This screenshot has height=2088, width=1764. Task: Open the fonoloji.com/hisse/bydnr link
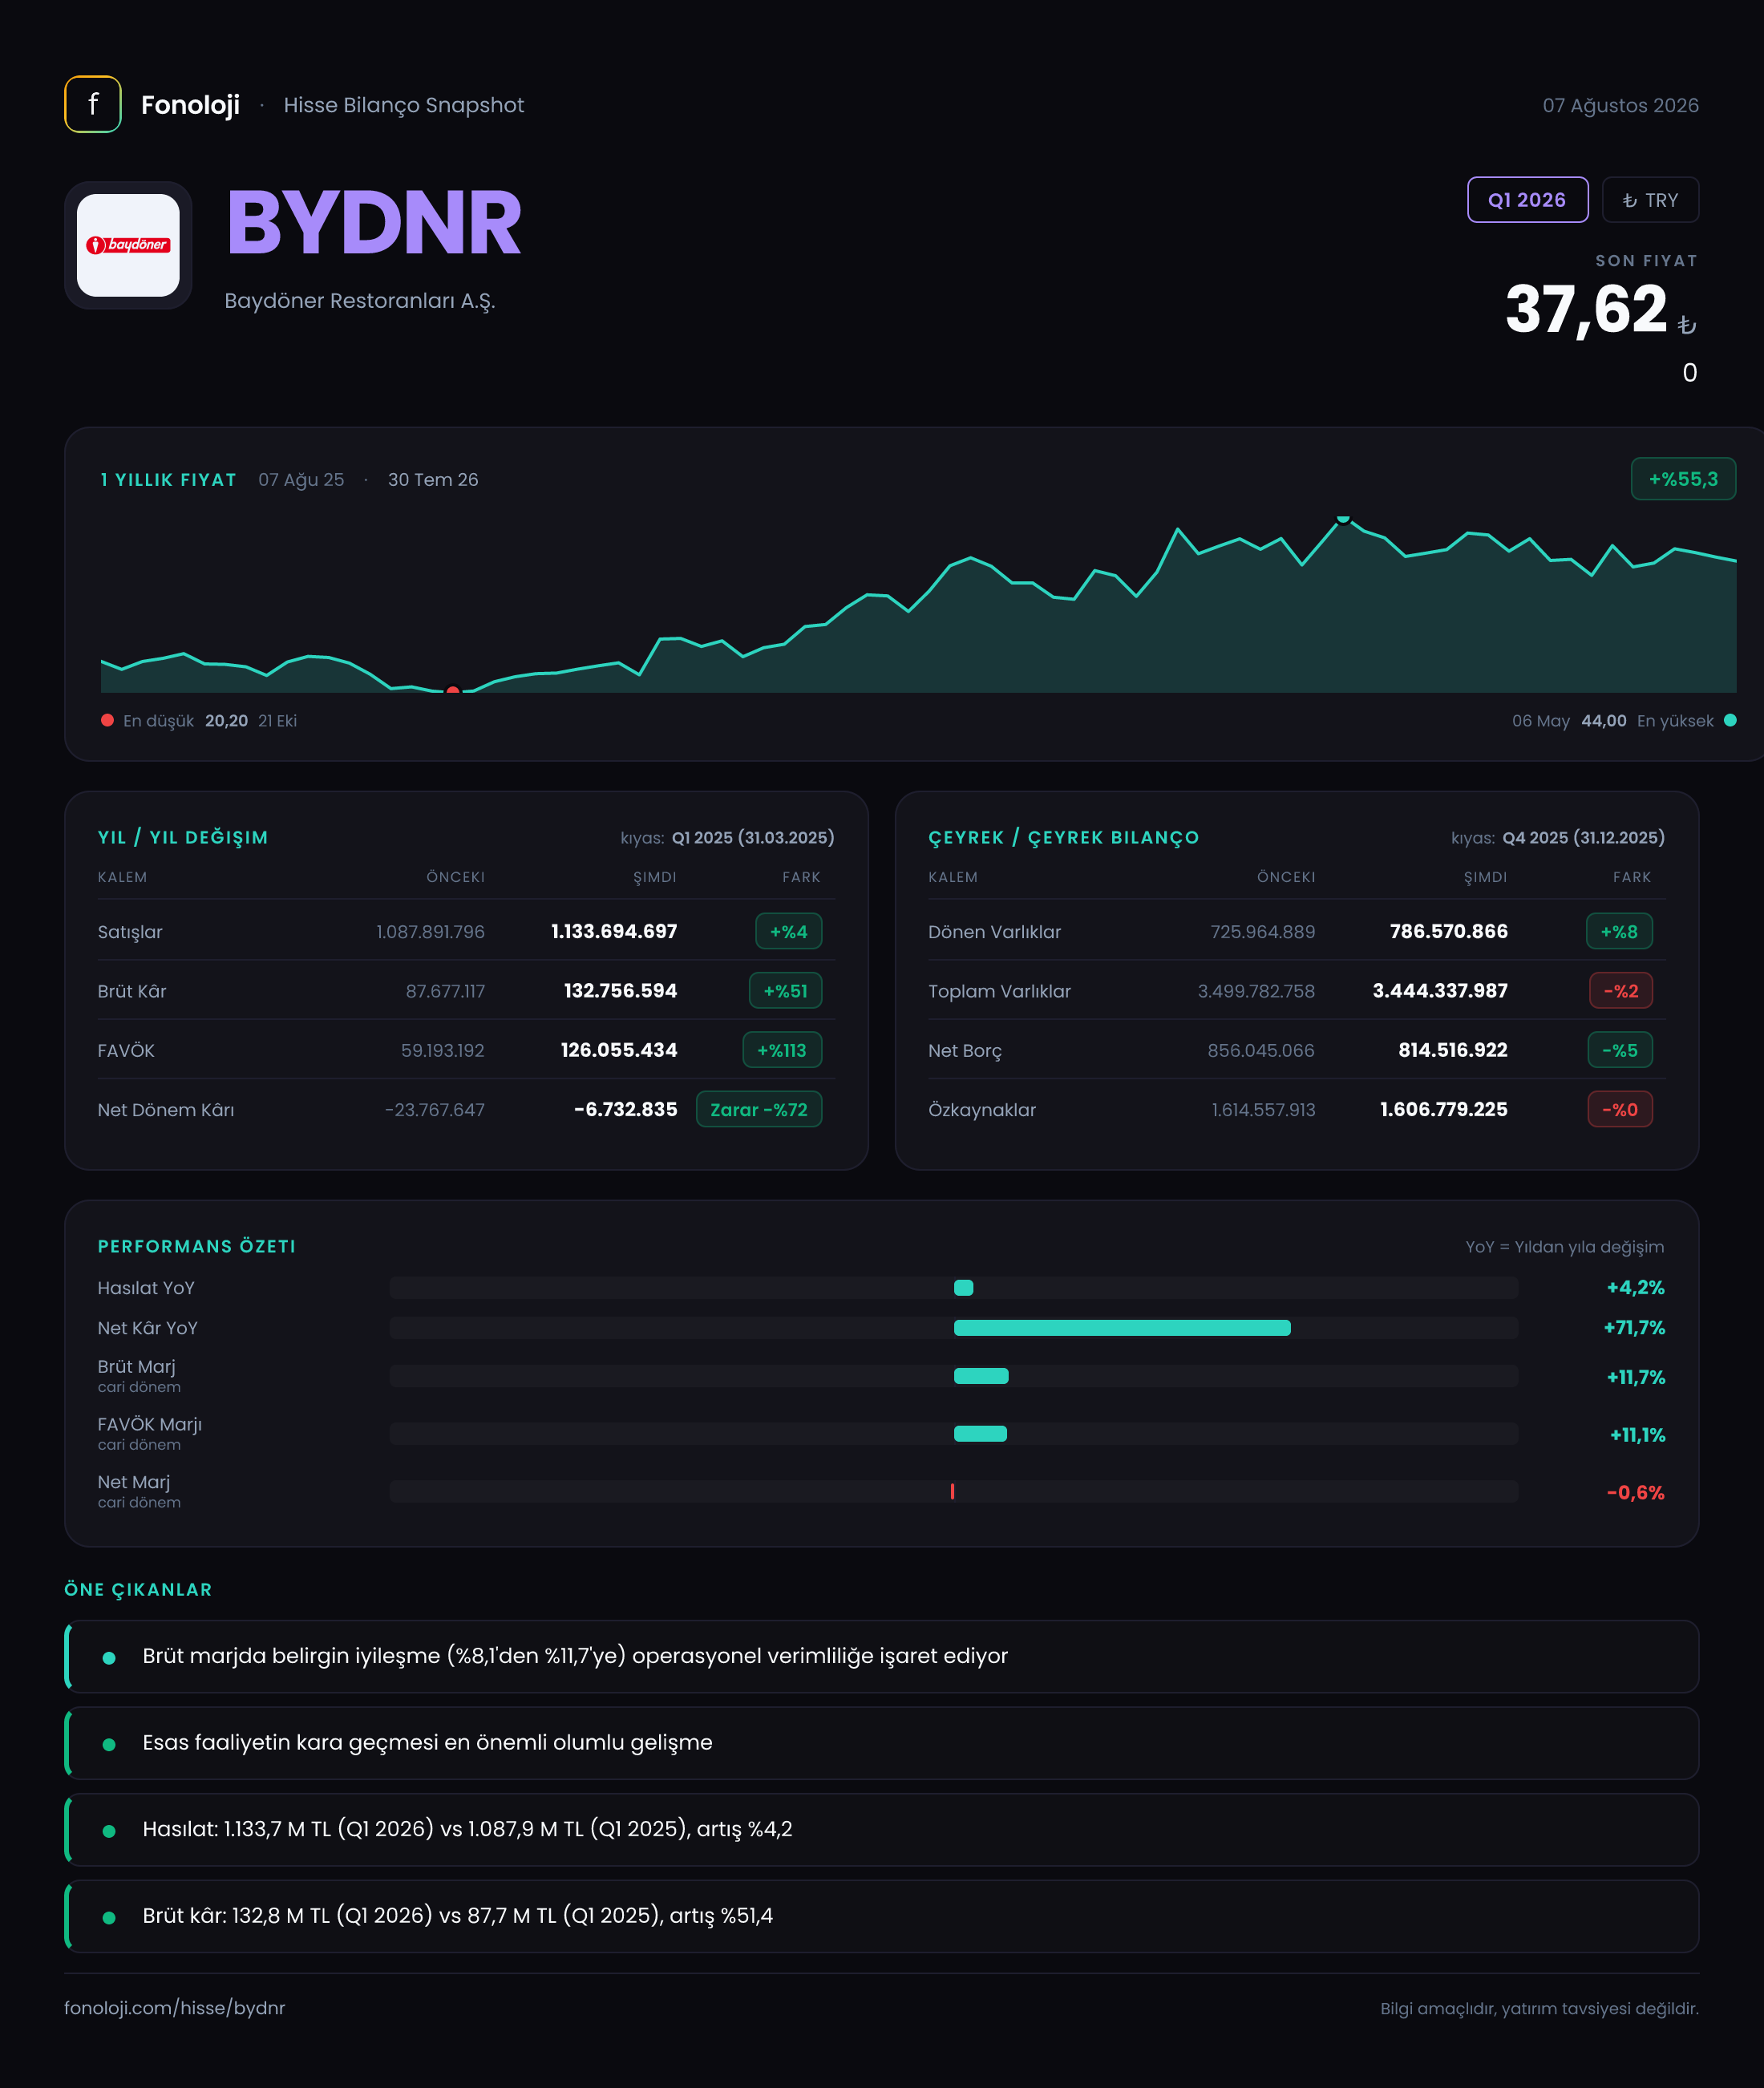pyautogui.click(x=175, y=2008)
